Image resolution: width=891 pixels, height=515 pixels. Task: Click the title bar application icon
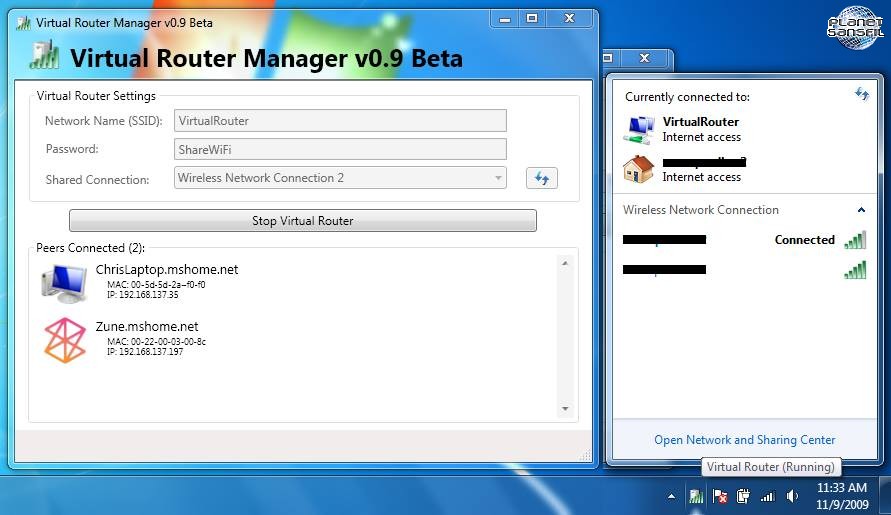[23, 23]
